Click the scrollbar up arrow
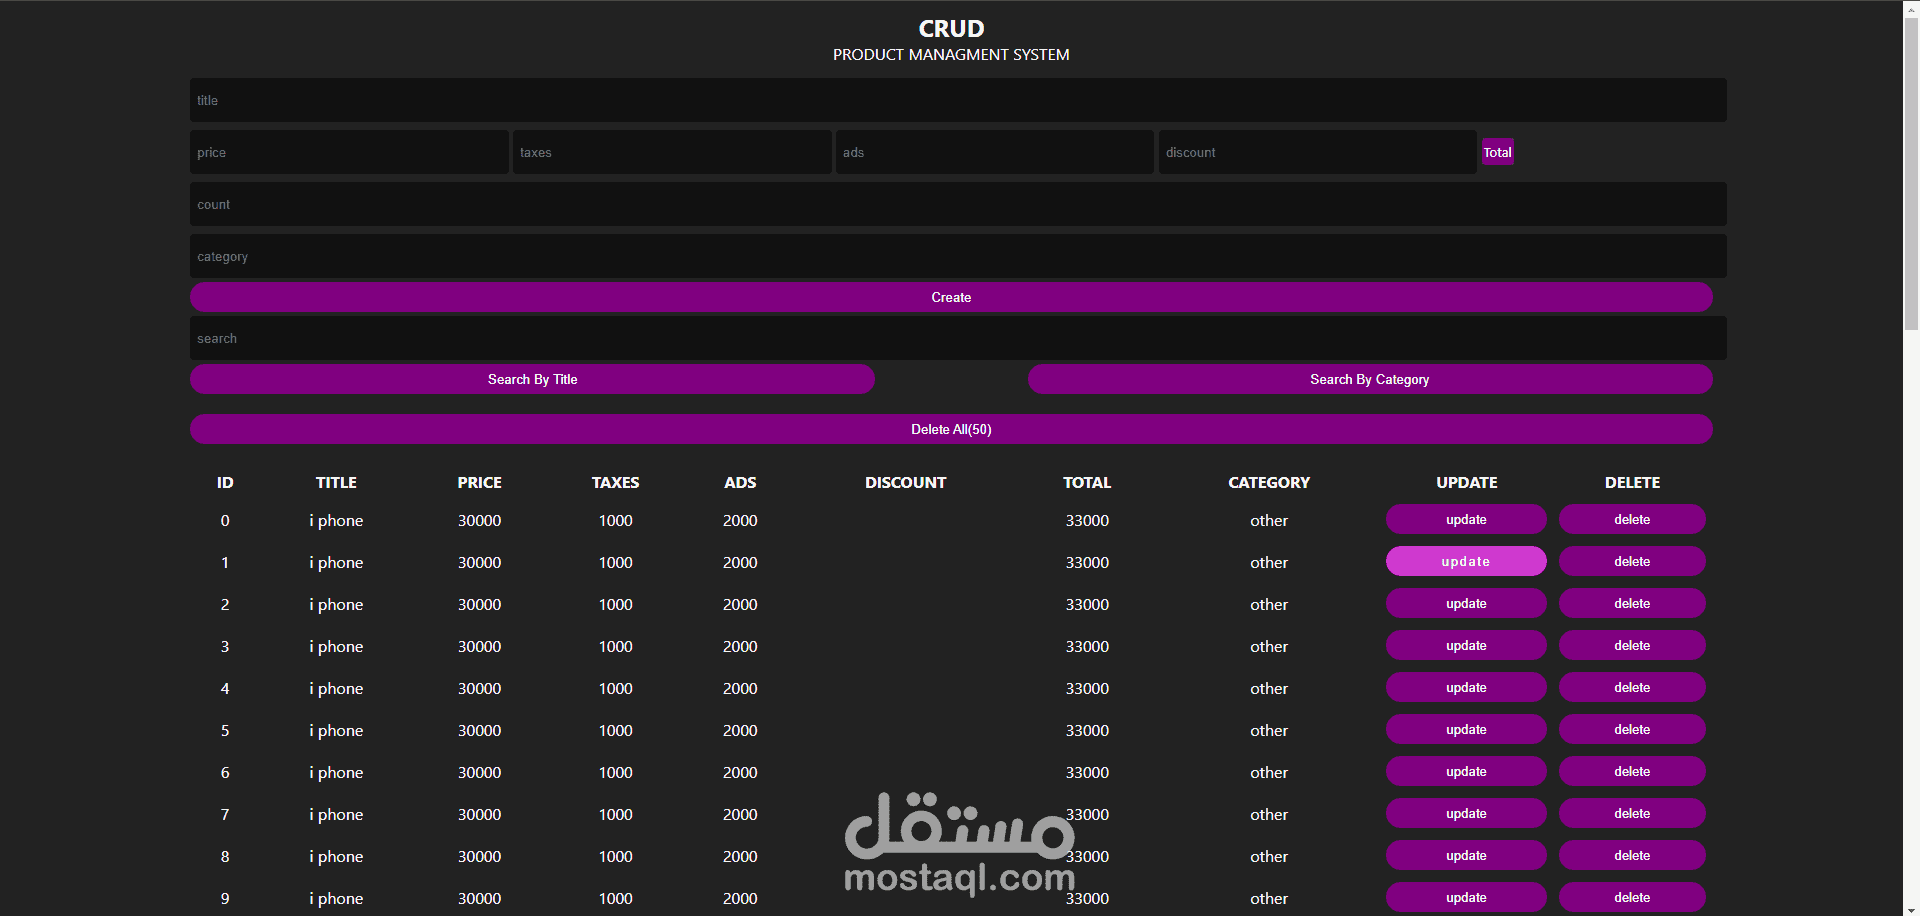Image resolution: width=1920 pixels, height=916 pixels. [1911, 8]
